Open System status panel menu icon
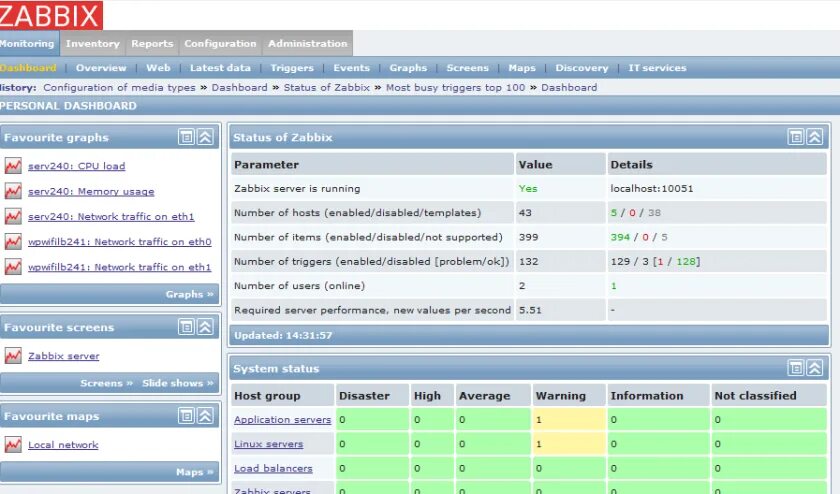This screenshot has width=840, height=494. click(x=796, y=368)
